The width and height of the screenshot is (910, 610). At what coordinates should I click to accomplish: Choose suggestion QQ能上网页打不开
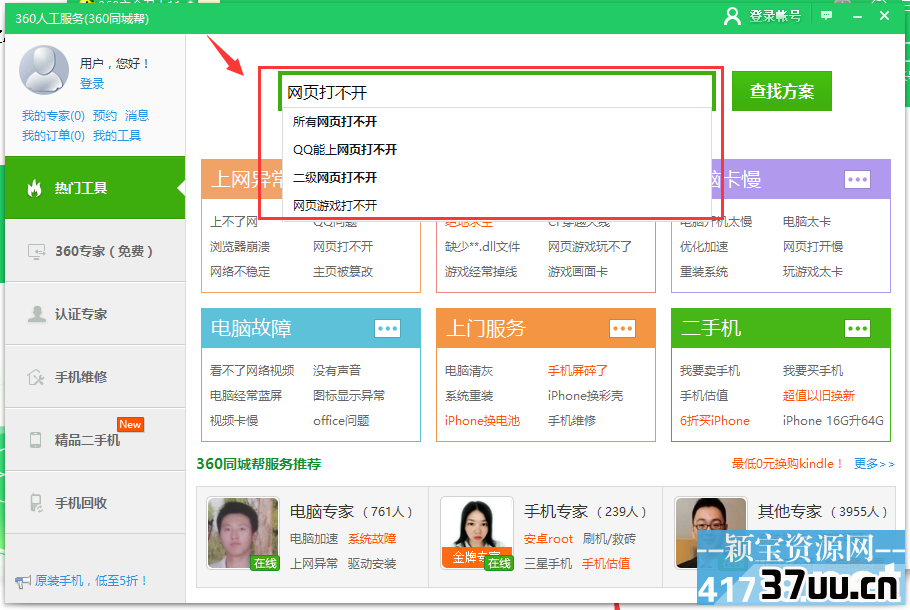(x=497, y=150)
